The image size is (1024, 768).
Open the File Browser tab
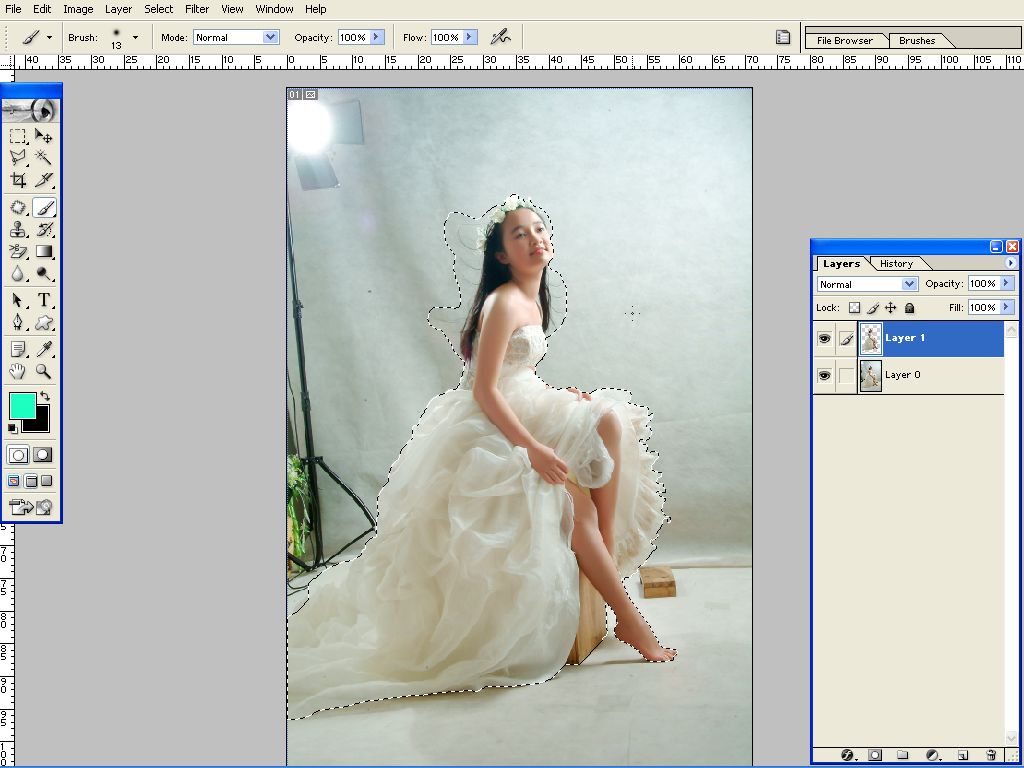[844, 41]
